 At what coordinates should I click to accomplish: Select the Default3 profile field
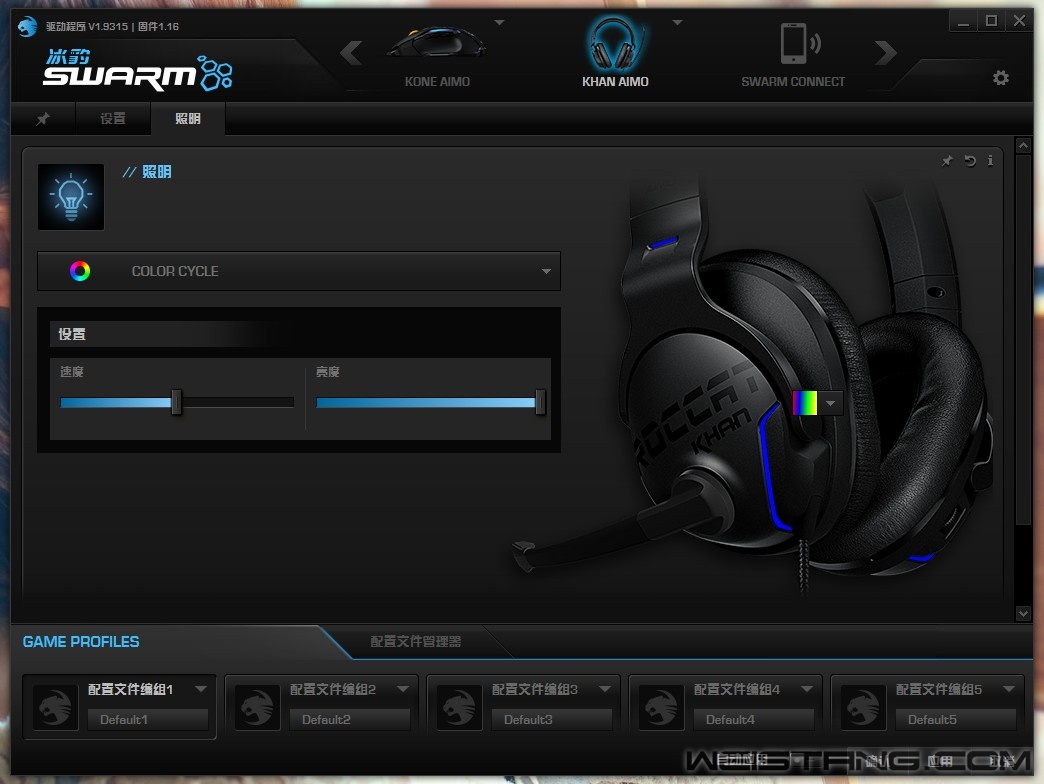(x=552, y=719)
